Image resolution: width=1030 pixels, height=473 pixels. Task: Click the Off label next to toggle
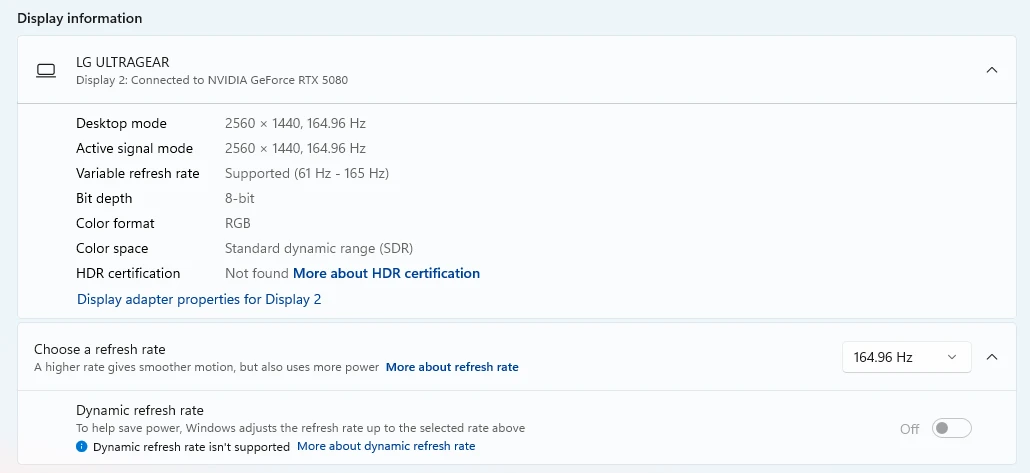click(x=910, y=429)
